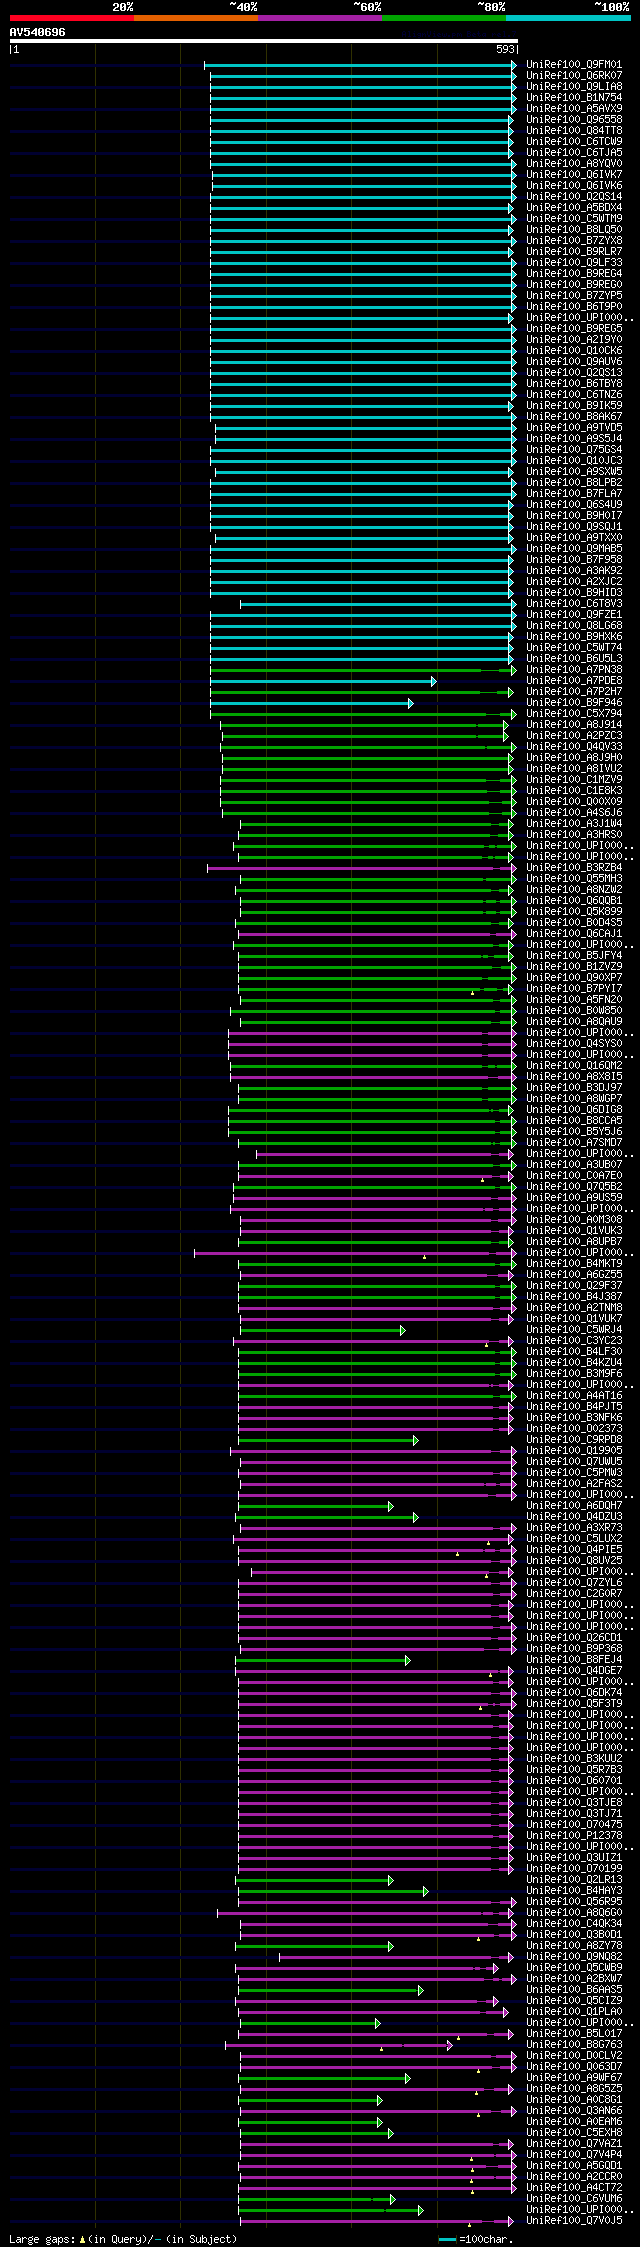Select hit UniRef100_B5JFY4
640x2247 pixels.
(x=574, y=956)
